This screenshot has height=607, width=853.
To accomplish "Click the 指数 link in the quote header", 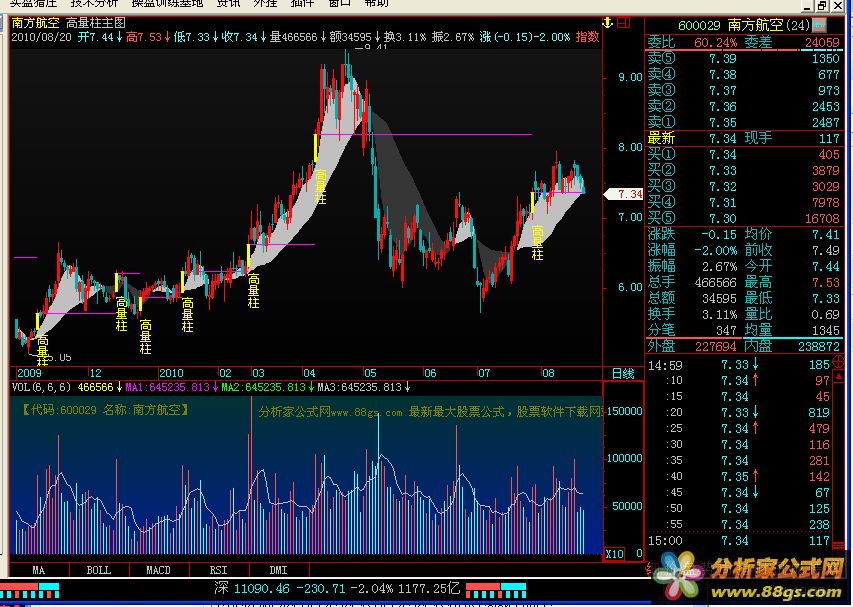I will click(x=588, y=37).
